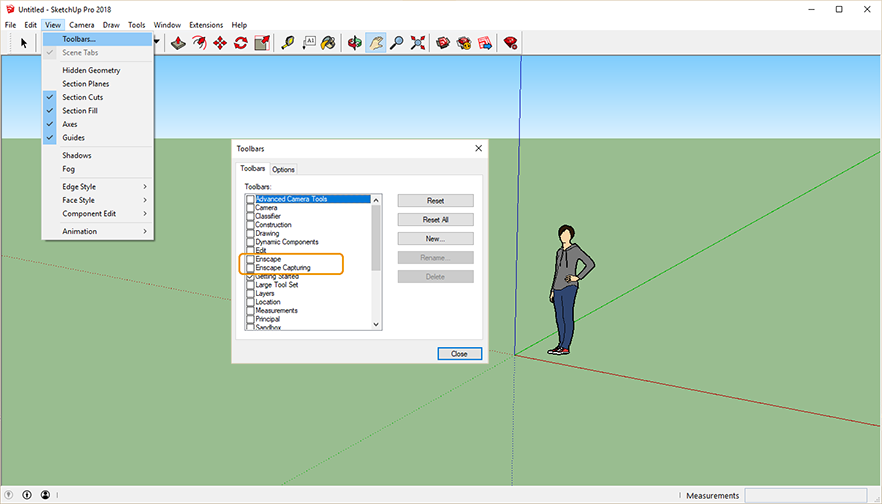The image size is (882, 504).
Task: Click the New... toolbar button
Action: tap(435, 238)
